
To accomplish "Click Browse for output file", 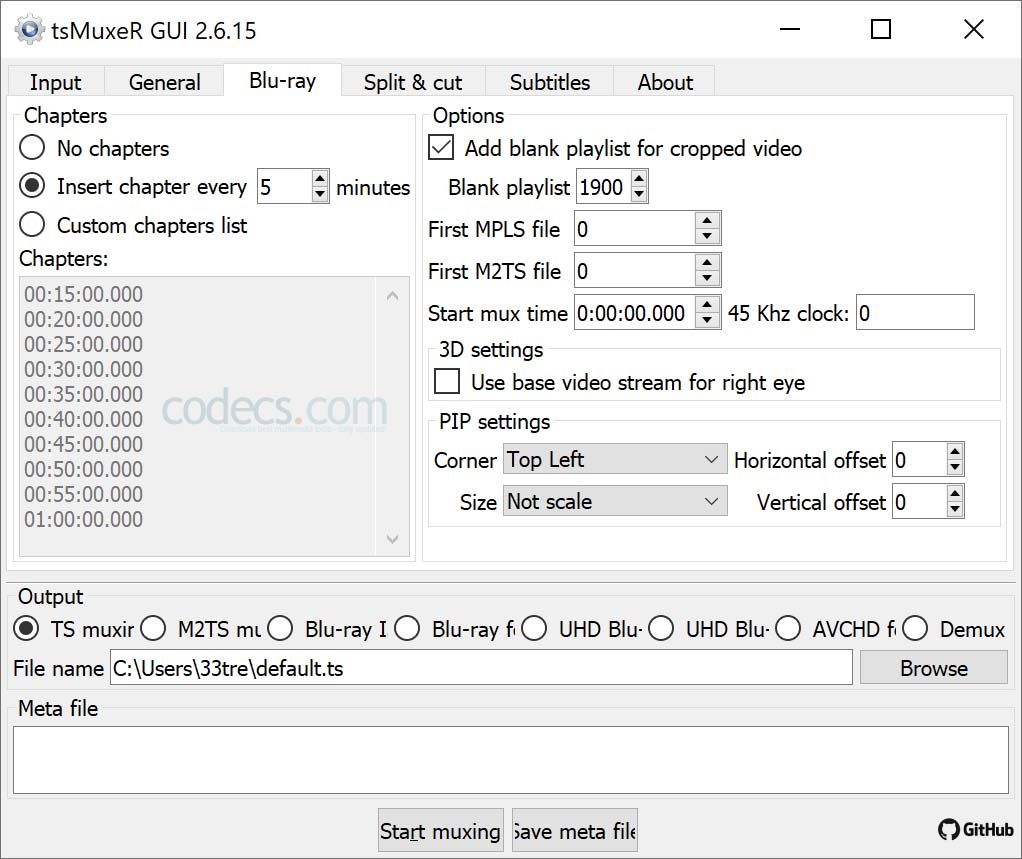I will [933, 668].
